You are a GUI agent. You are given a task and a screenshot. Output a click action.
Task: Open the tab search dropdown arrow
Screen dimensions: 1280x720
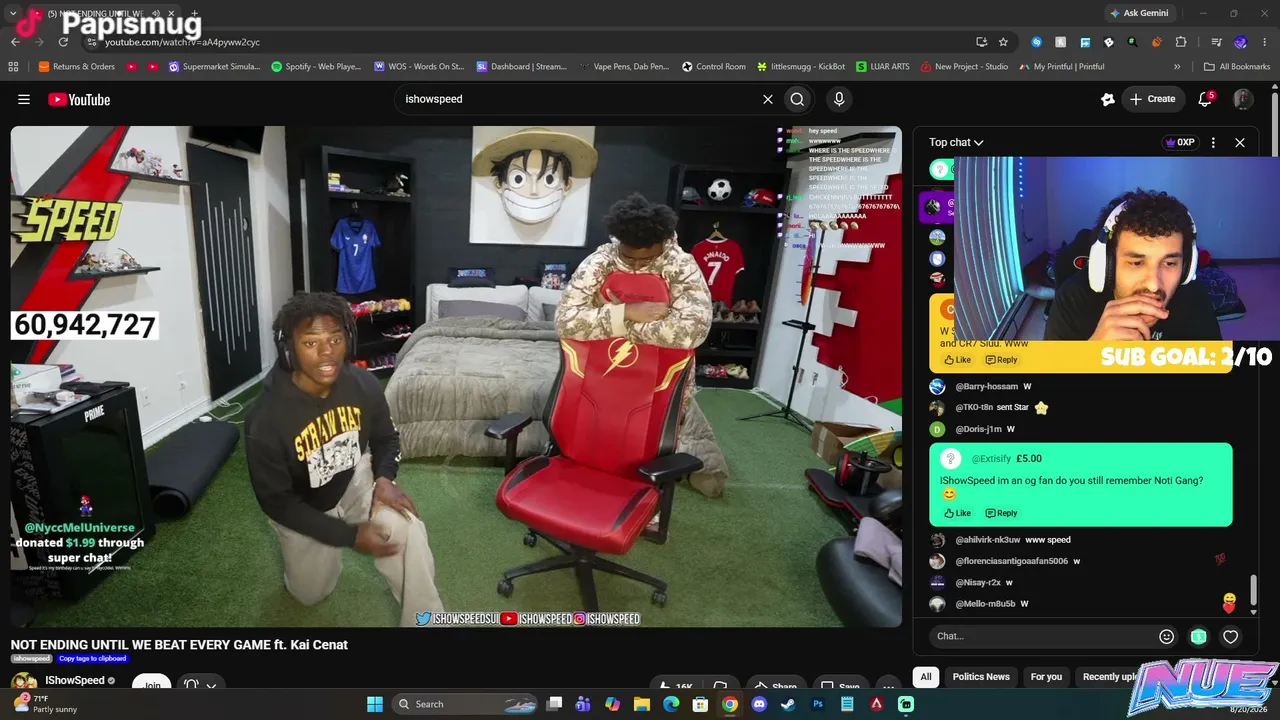click(x=13, y=13)
